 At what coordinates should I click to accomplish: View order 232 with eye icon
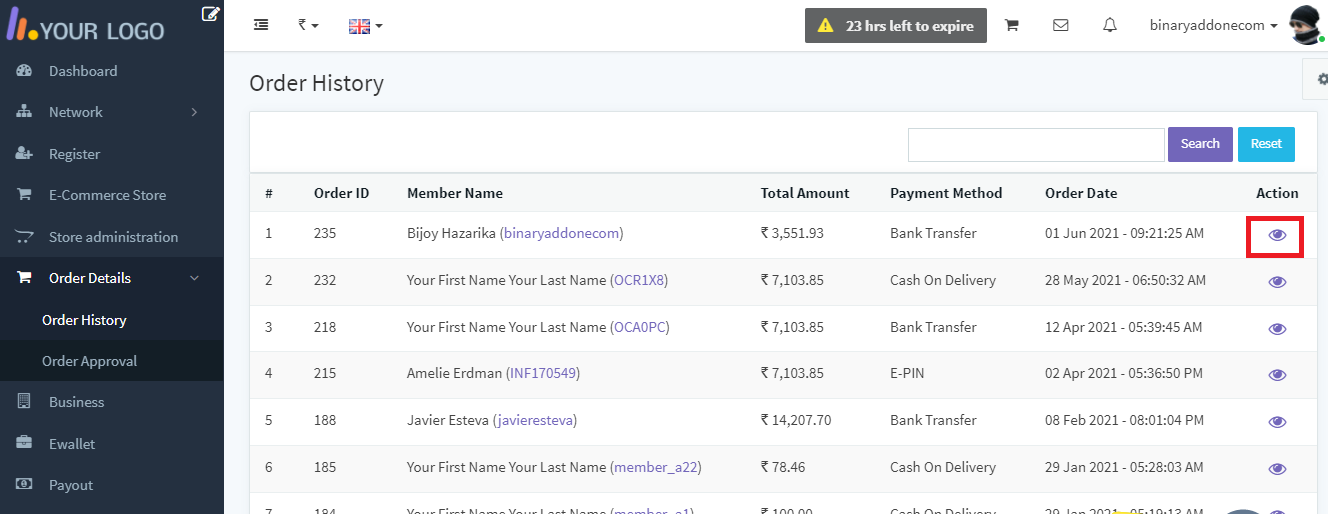pos(1277,282)
